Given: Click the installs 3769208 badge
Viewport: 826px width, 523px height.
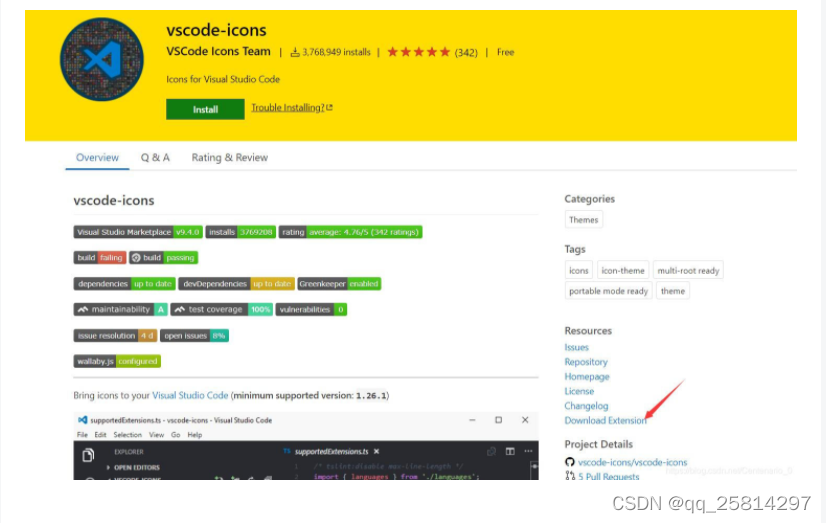Looking at the screenshot, I should (x=240, y=232).
